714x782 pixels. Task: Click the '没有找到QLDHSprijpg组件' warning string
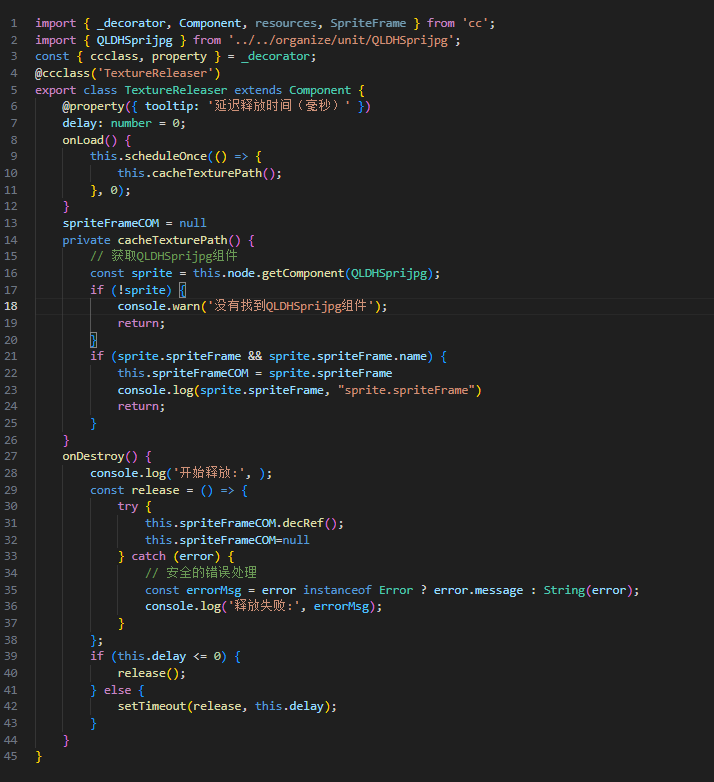tap(291, 306)
